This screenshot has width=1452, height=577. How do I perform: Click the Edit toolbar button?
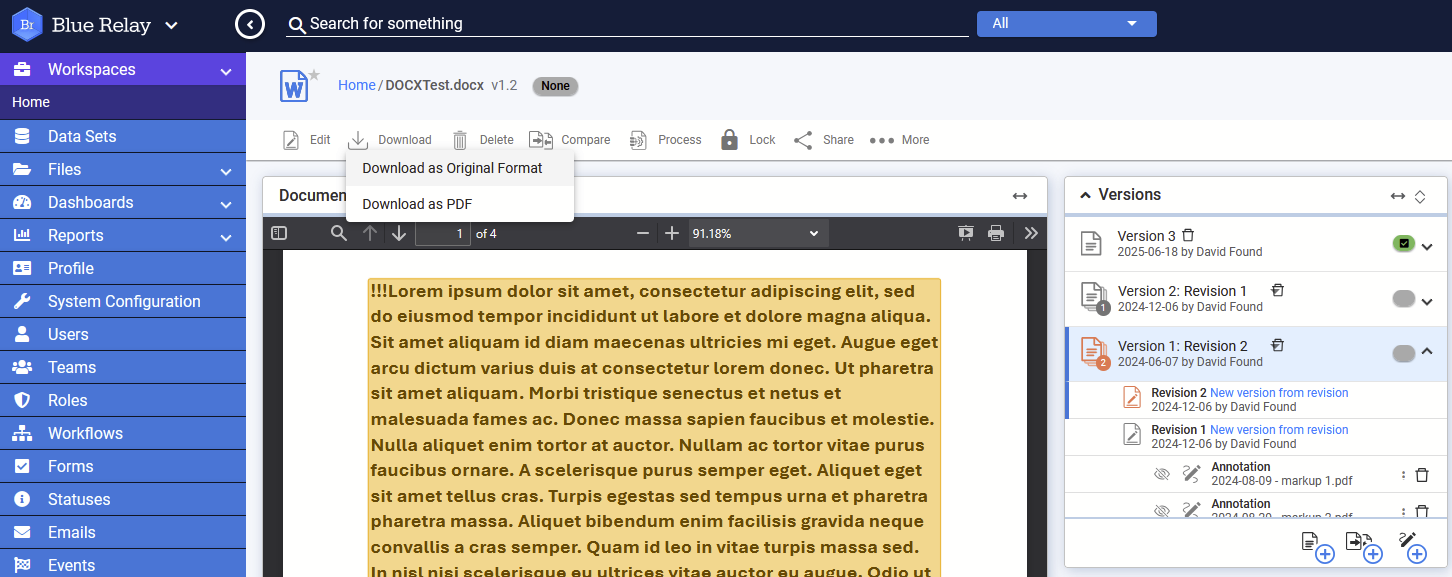pos(306,140)
